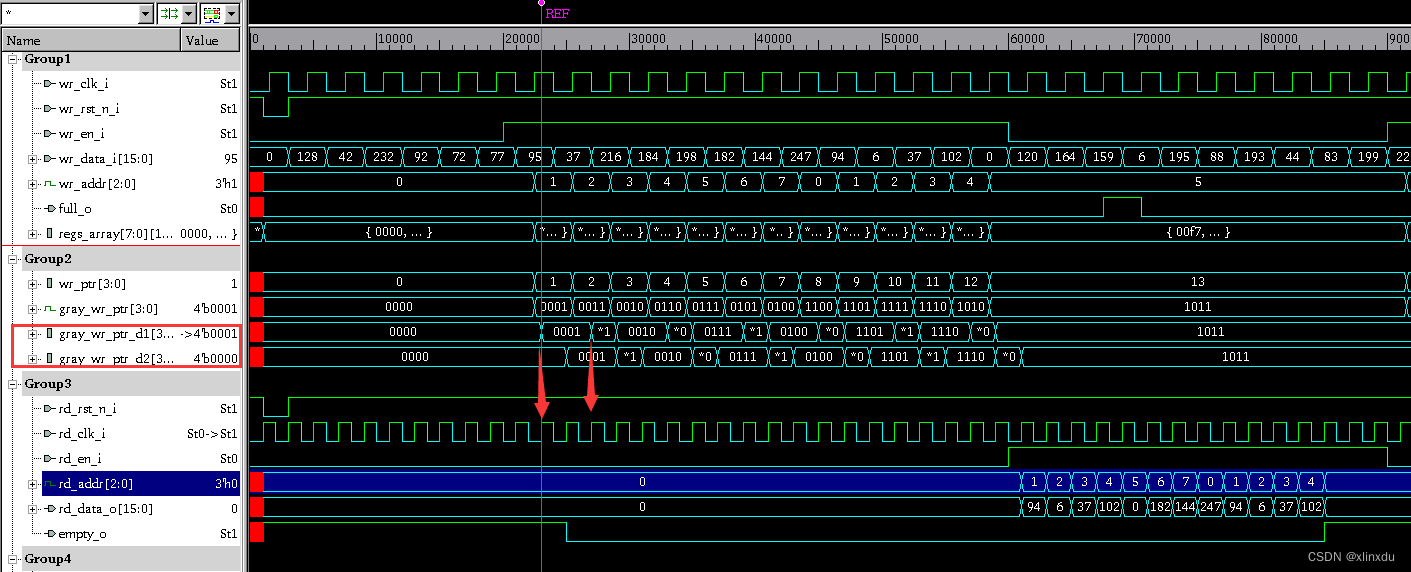Expand the gray_wr_ptr[3:0] bus
This screenshot has width=1411, height=572.
click(33, 309)
